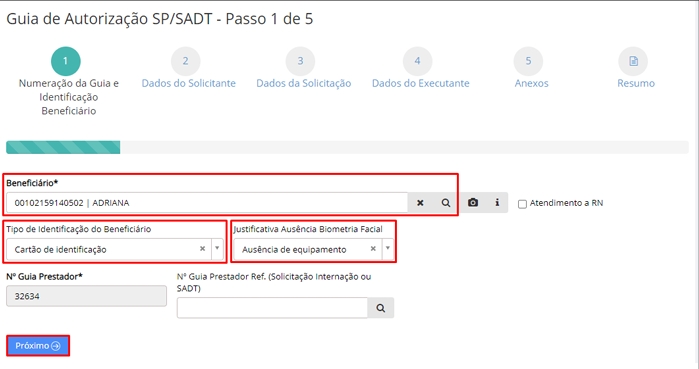
Task: Go to step 5 circle
Action: pos(528,61)
